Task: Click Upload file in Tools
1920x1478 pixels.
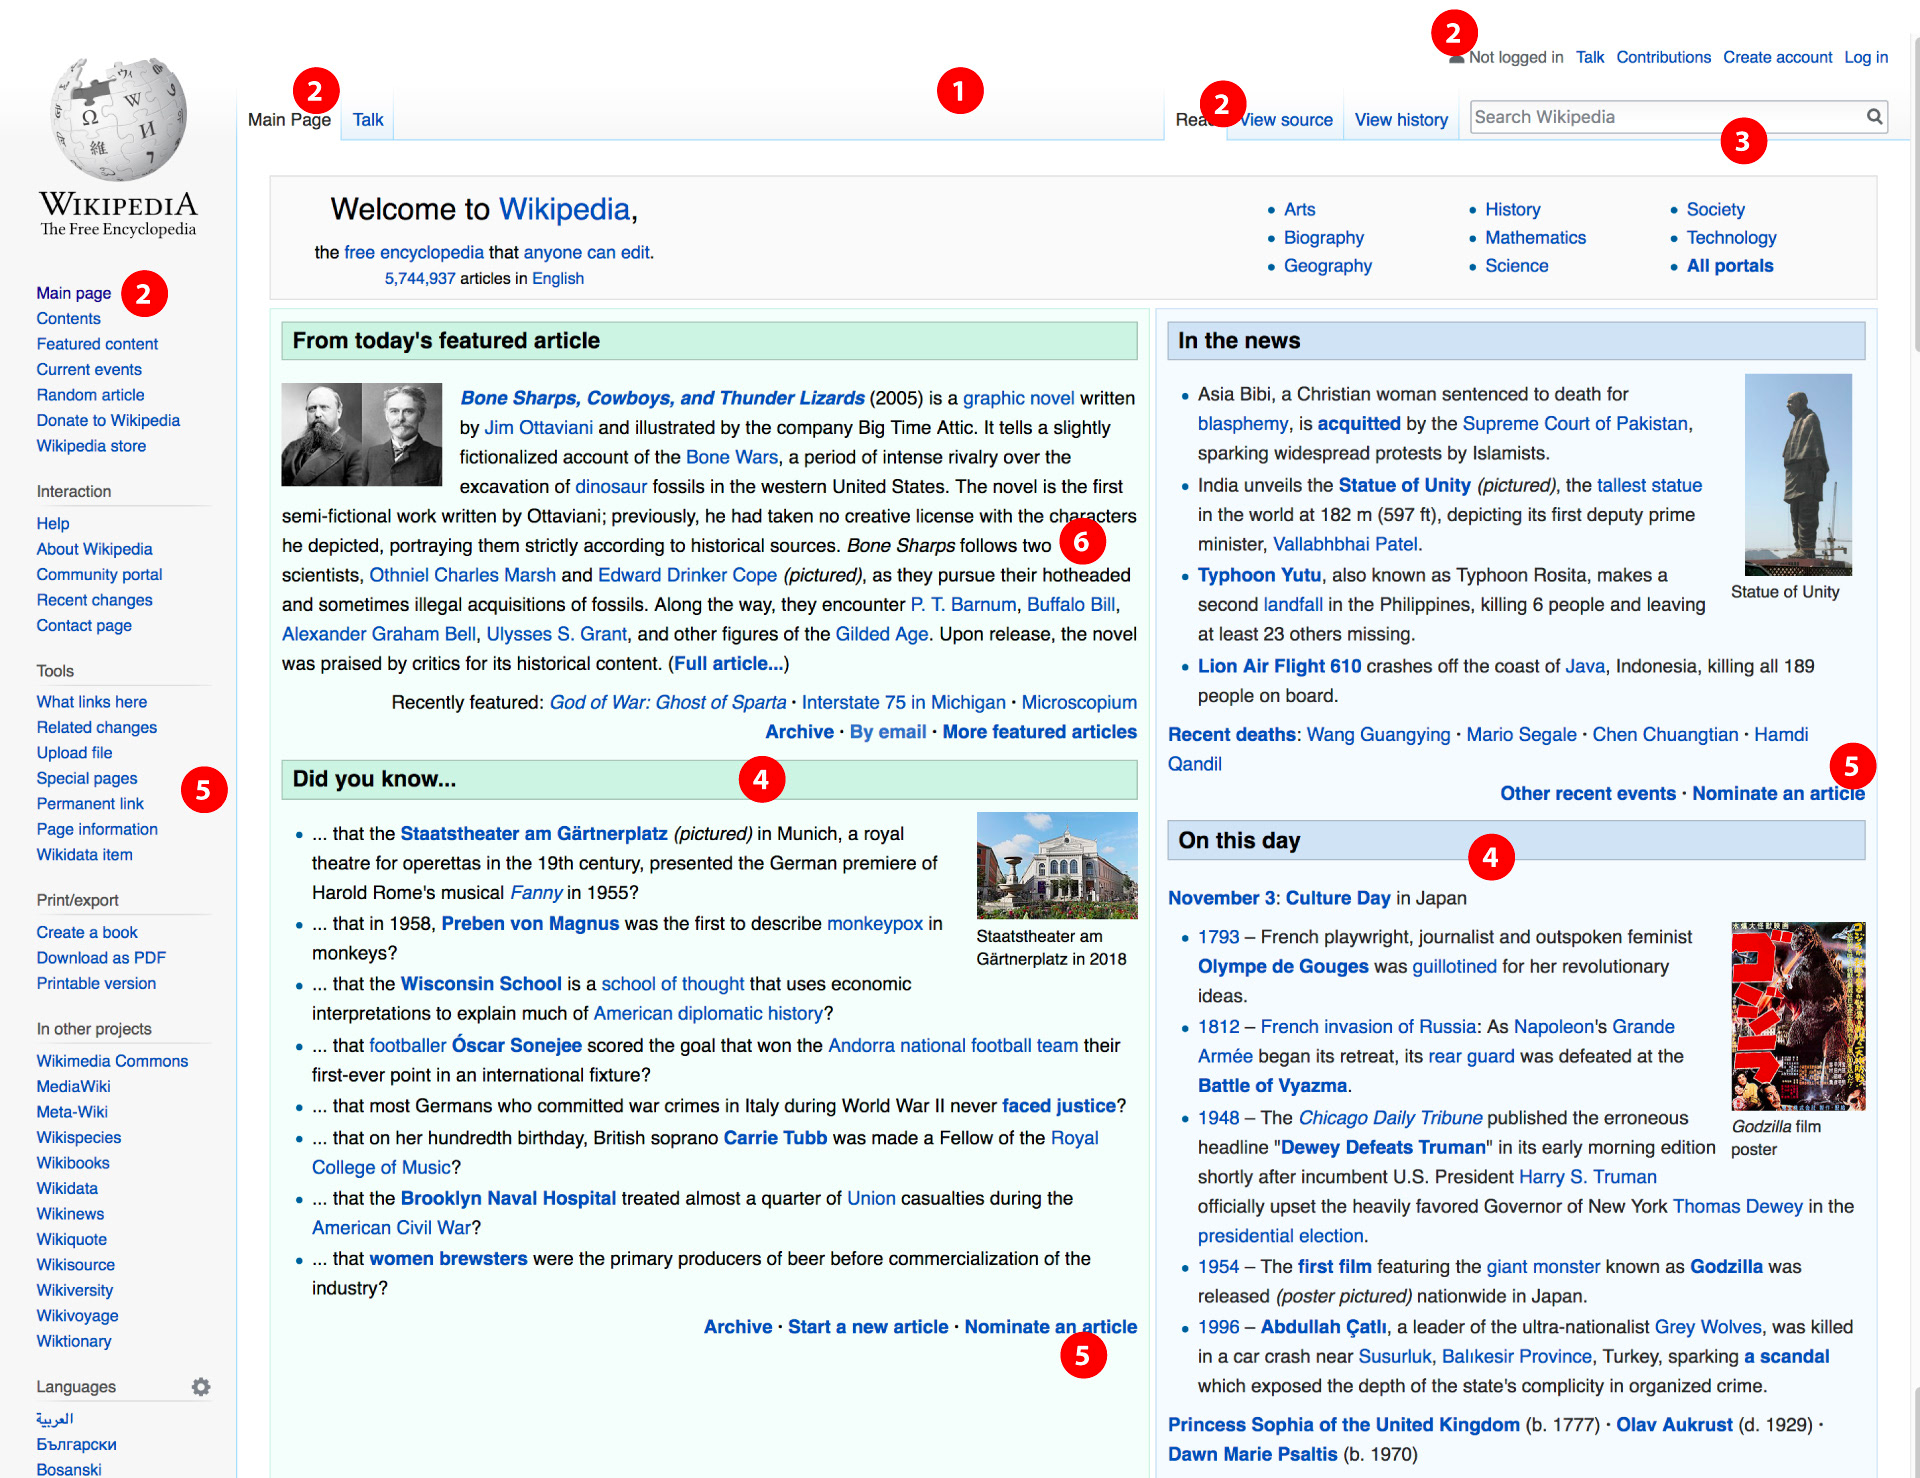Action: [74, 753]
